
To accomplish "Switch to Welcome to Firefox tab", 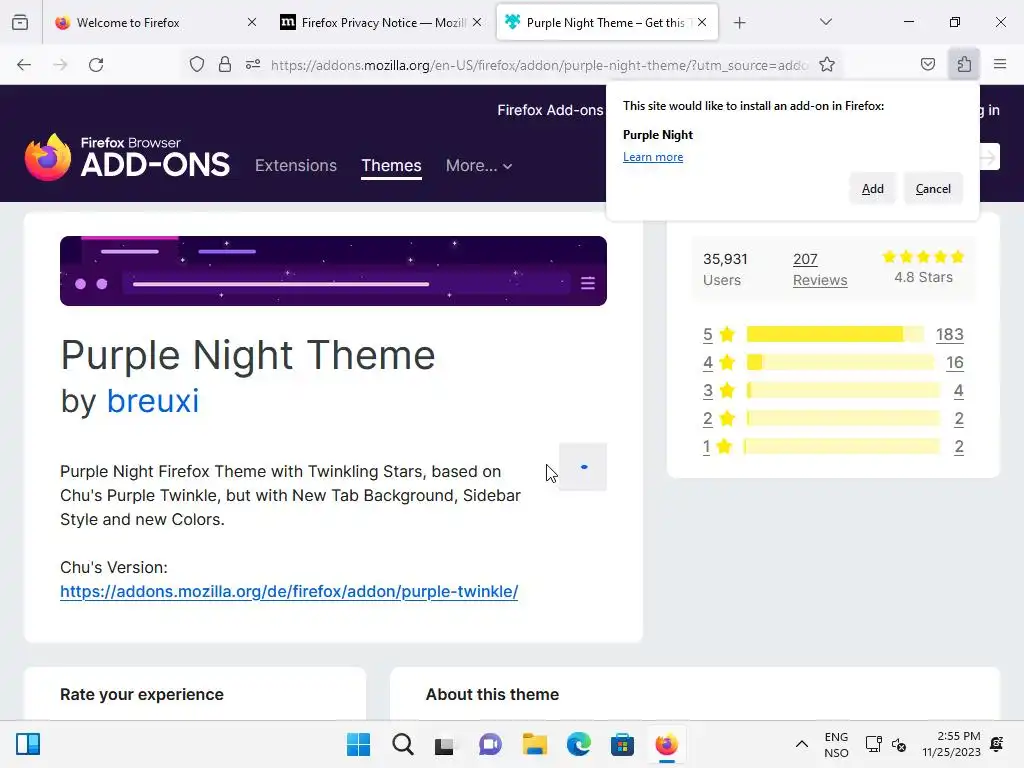I will click(155, 23).
